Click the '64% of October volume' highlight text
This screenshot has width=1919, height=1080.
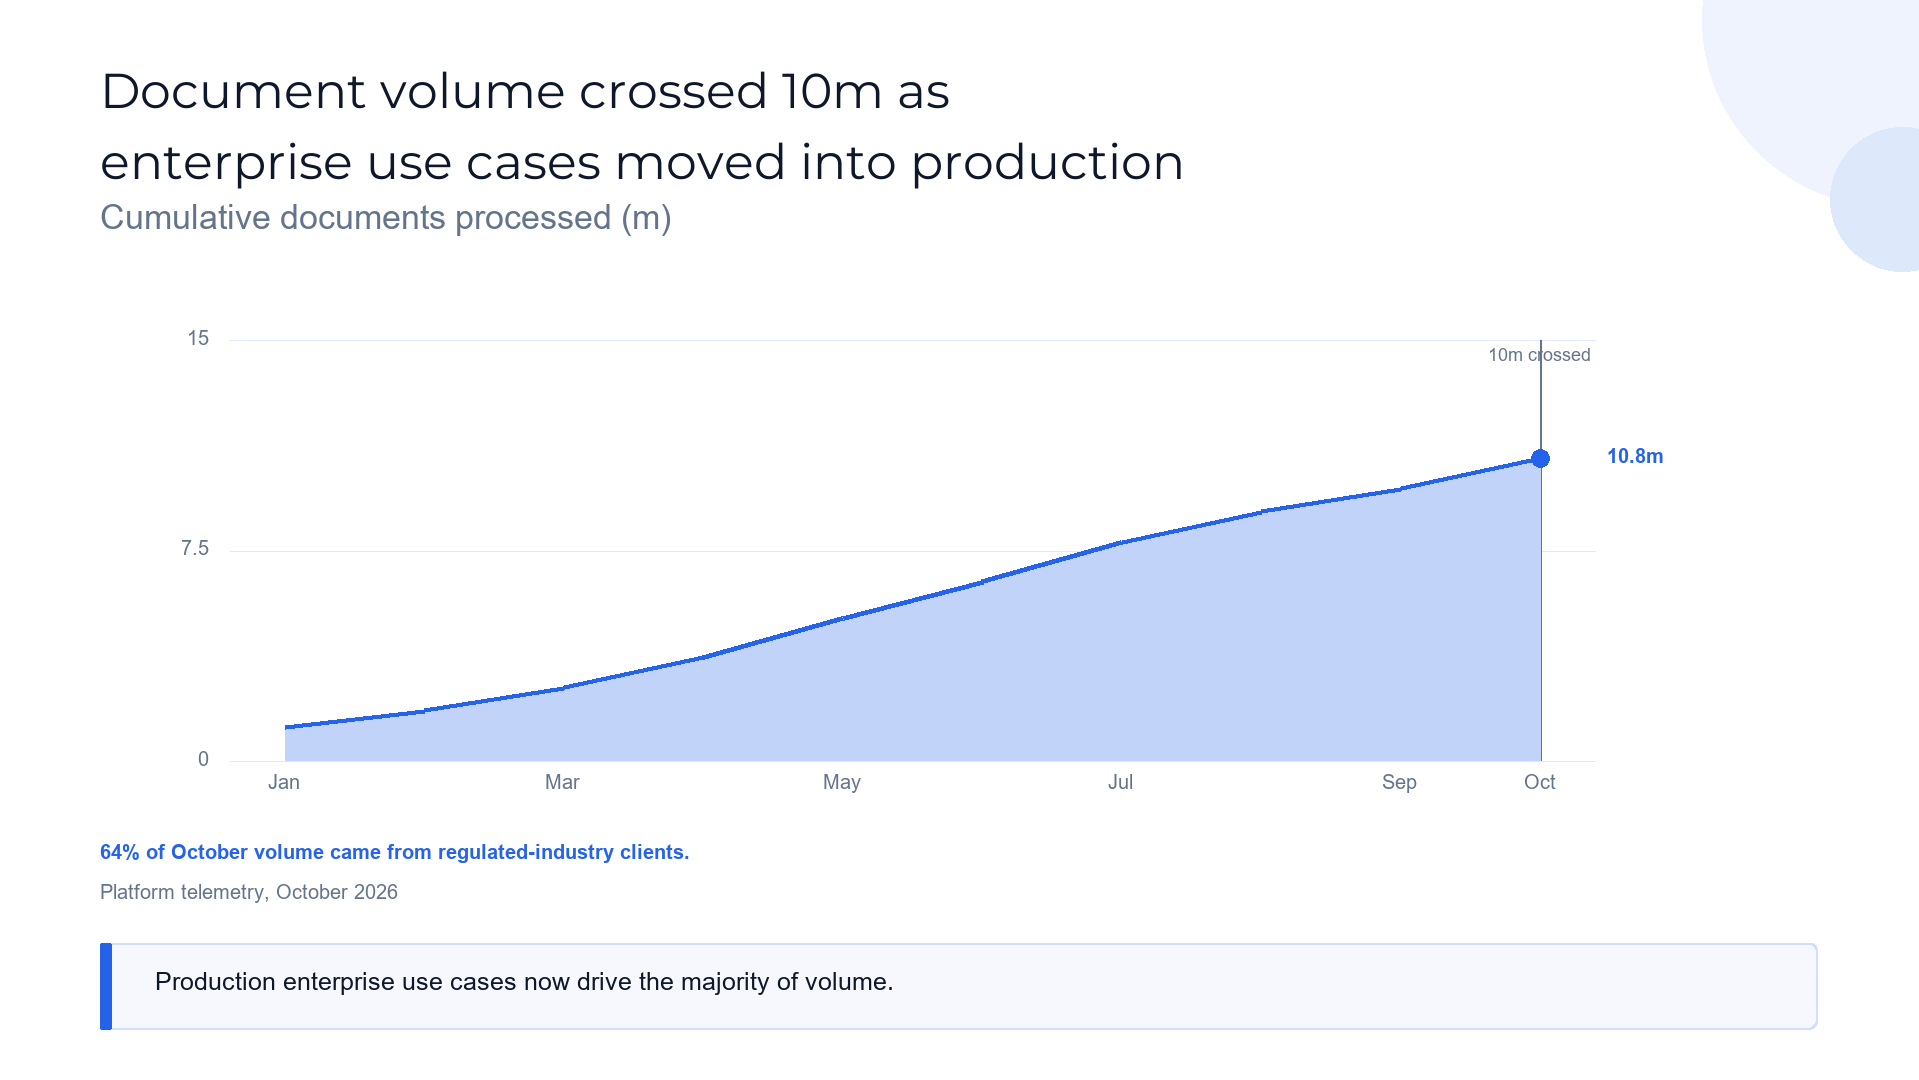(395, 853)
